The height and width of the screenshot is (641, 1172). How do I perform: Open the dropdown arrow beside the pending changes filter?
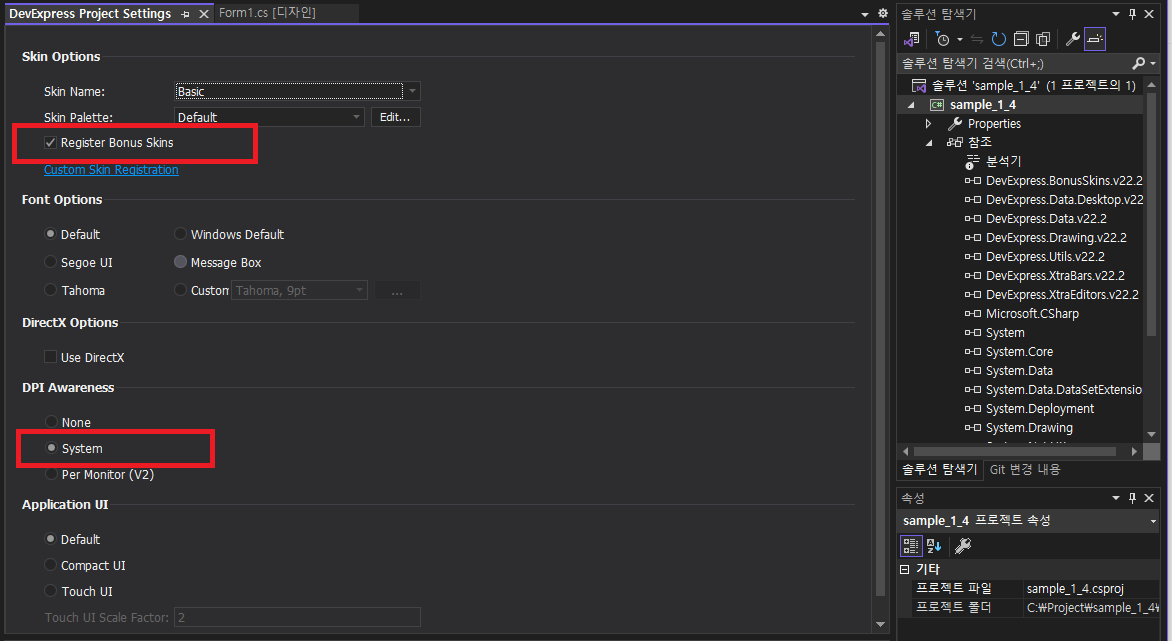960,39
